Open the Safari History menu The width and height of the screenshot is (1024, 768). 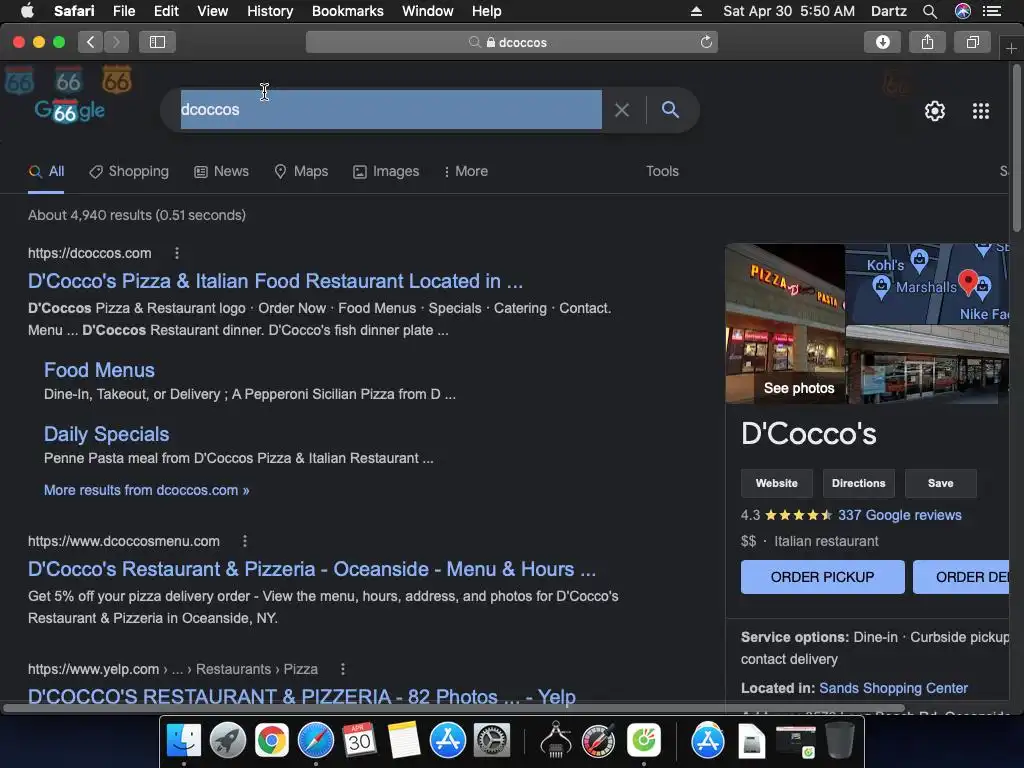coord(270,11)
